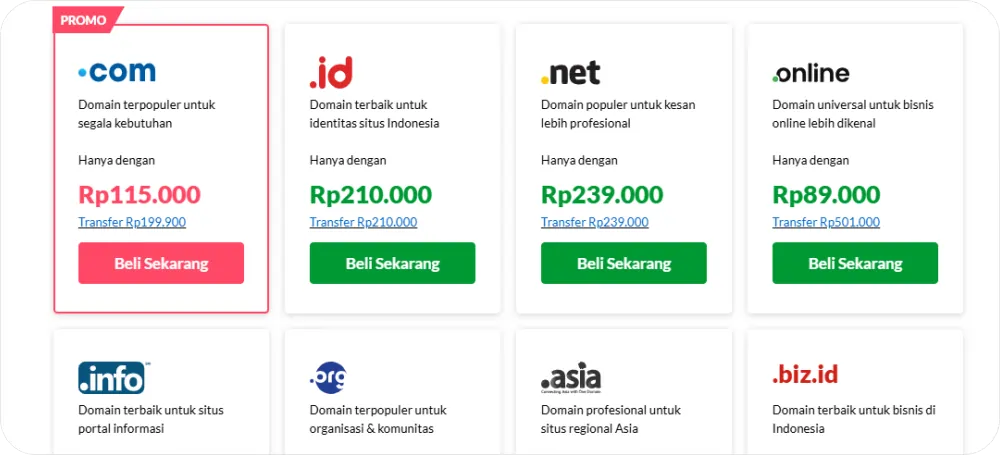Purchase the .online domain via Beli Sekarang
1000x455 pixels.
click(x=855, y=263)
